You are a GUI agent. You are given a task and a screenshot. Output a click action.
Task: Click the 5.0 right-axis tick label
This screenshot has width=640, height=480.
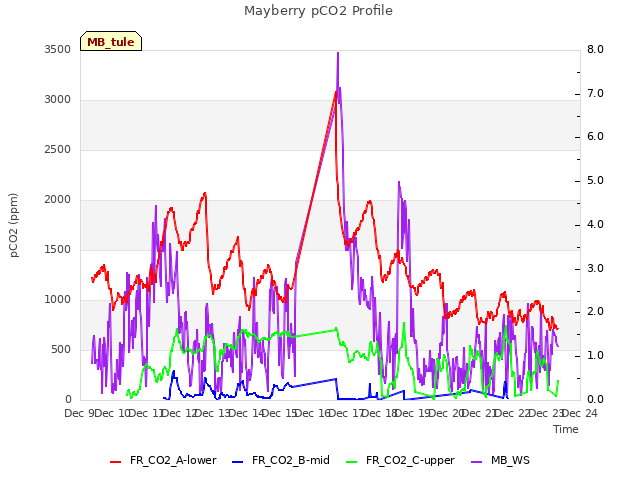(595, 181)
